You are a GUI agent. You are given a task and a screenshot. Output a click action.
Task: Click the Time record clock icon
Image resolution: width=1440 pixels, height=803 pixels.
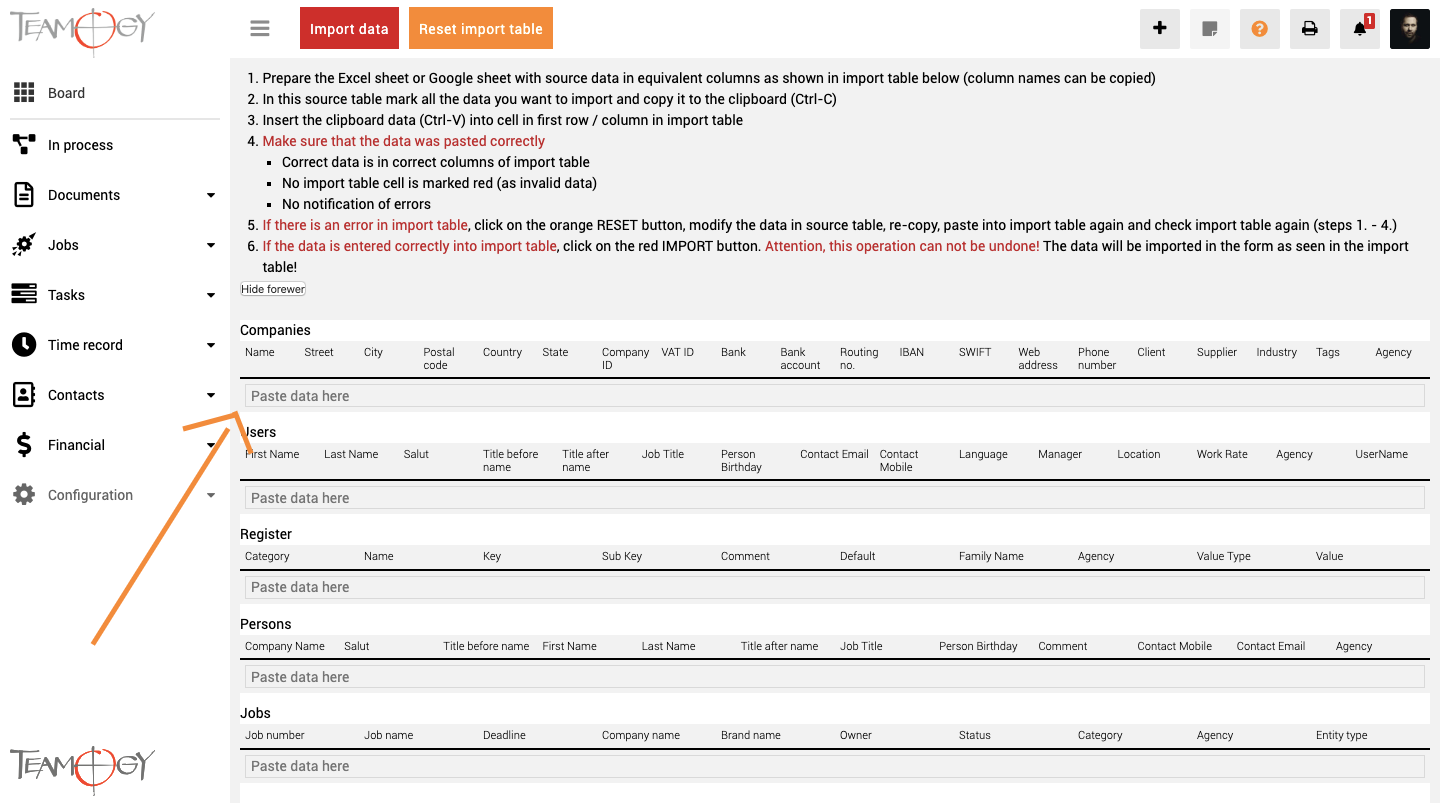click(x=24, y=345)
